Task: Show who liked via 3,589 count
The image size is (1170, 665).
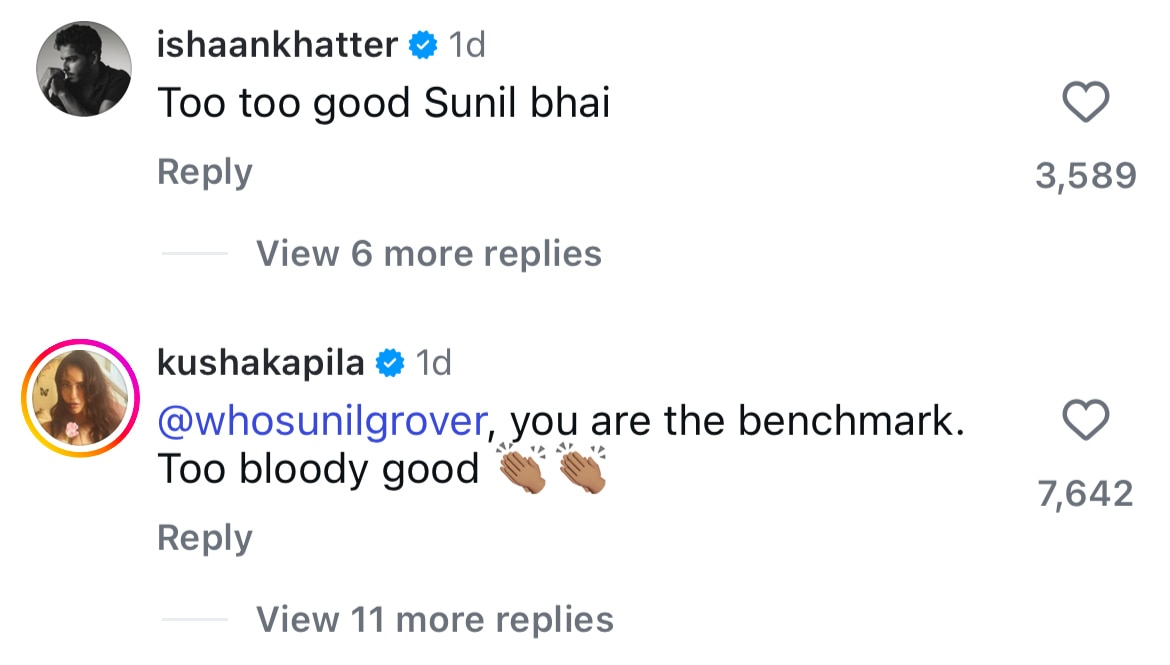Action: (1085, 177)
